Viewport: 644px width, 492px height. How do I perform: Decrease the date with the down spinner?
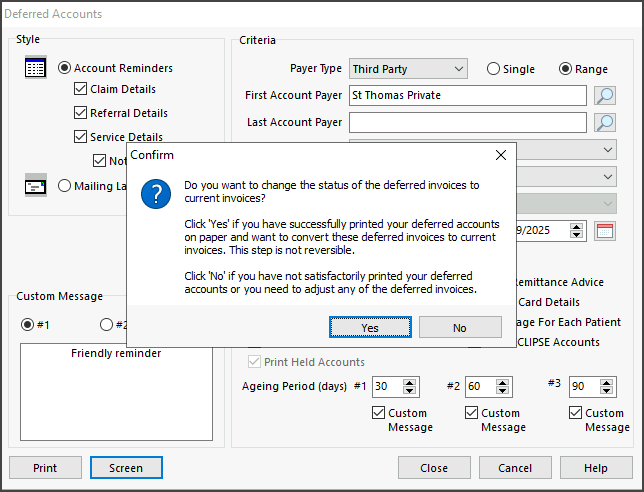click(x=576, y=235)
